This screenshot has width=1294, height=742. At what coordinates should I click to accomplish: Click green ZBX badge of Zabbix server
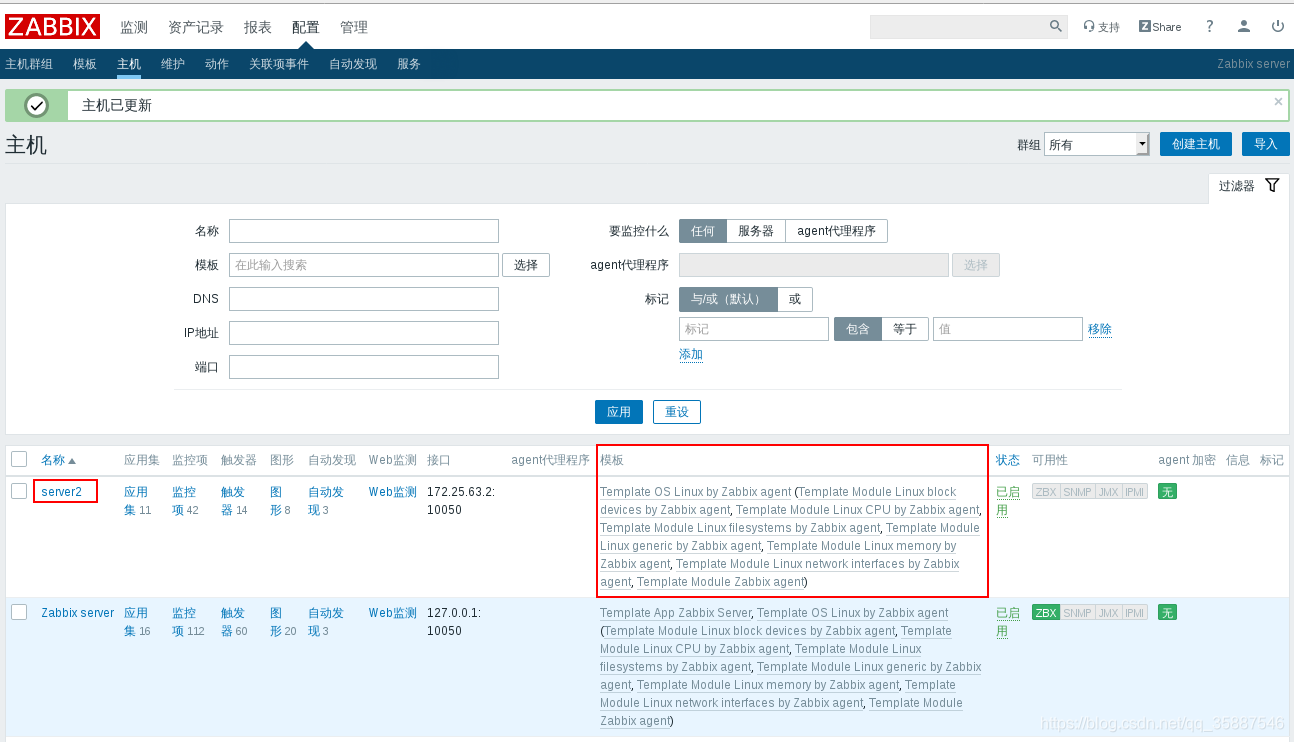coord(1046,612)
